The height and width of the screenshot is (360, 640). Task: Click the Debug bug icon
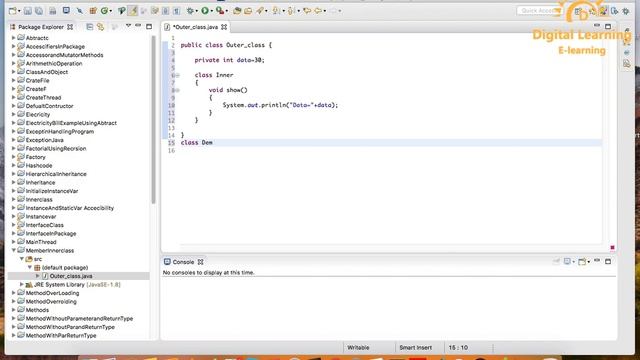190,11
